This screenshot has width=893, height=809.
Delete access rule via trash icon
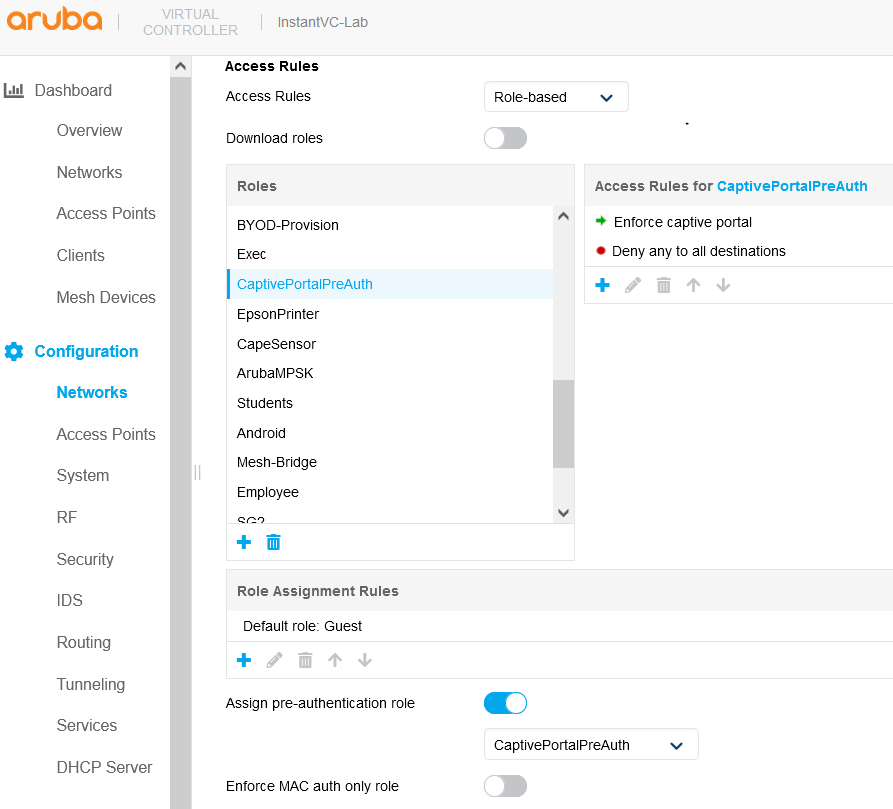click(x=663, y=285)
